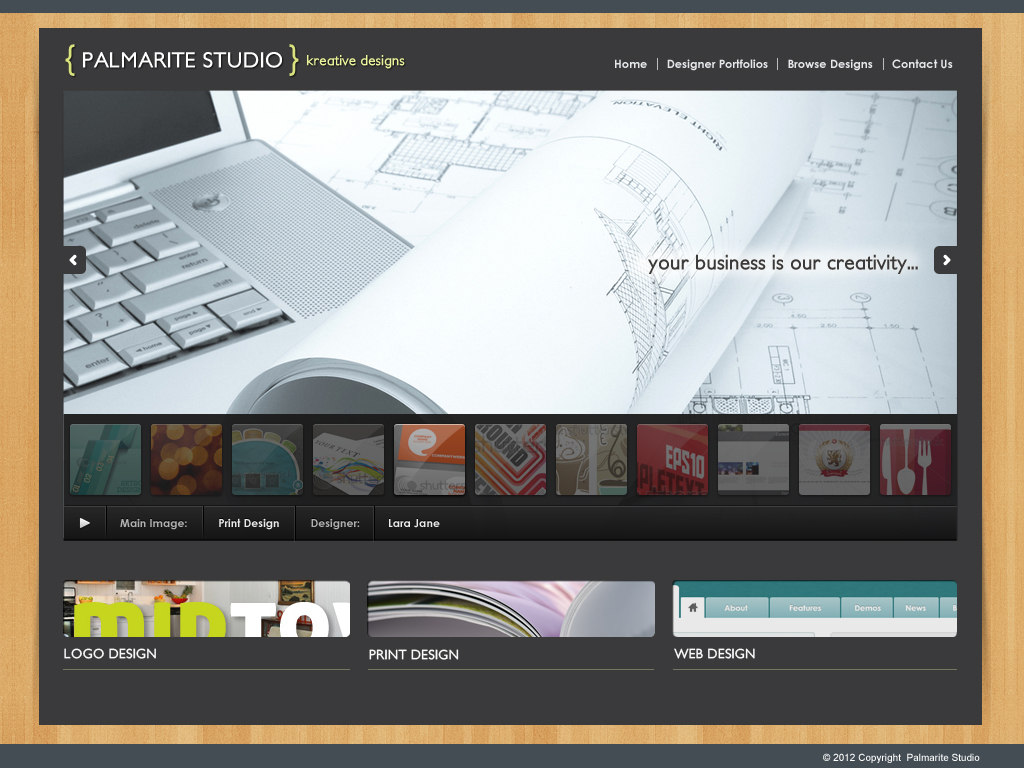1024x768 pixels.
Task: Open the Print Design category image
Action: point(511,609)
